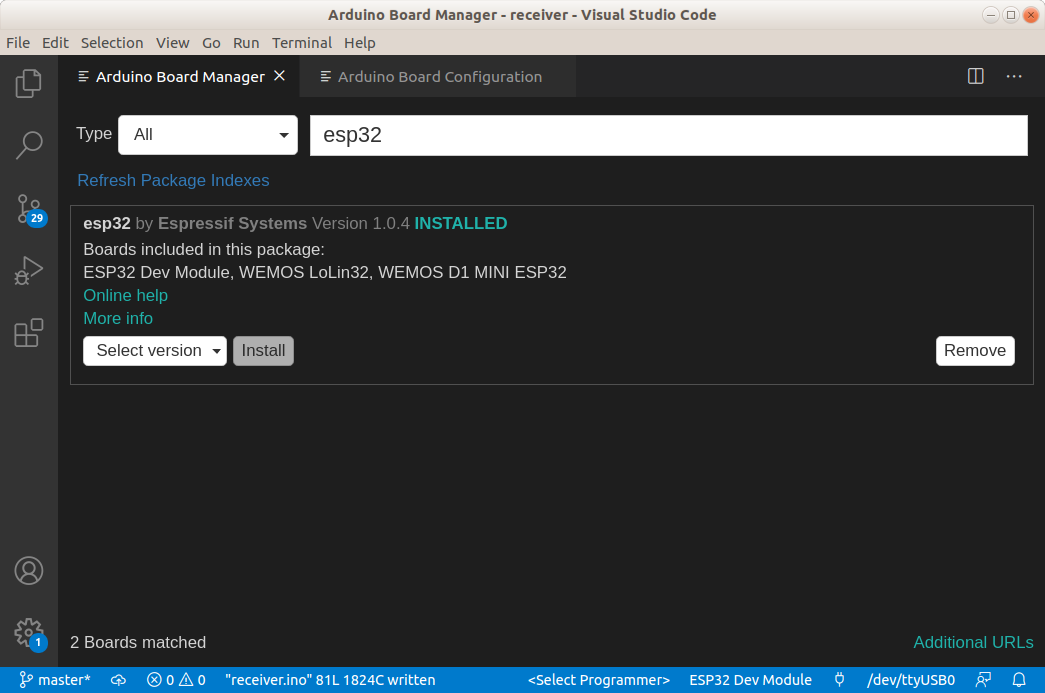
Task: Open the Search sidebar icon
Action: (x=28, y=145)
